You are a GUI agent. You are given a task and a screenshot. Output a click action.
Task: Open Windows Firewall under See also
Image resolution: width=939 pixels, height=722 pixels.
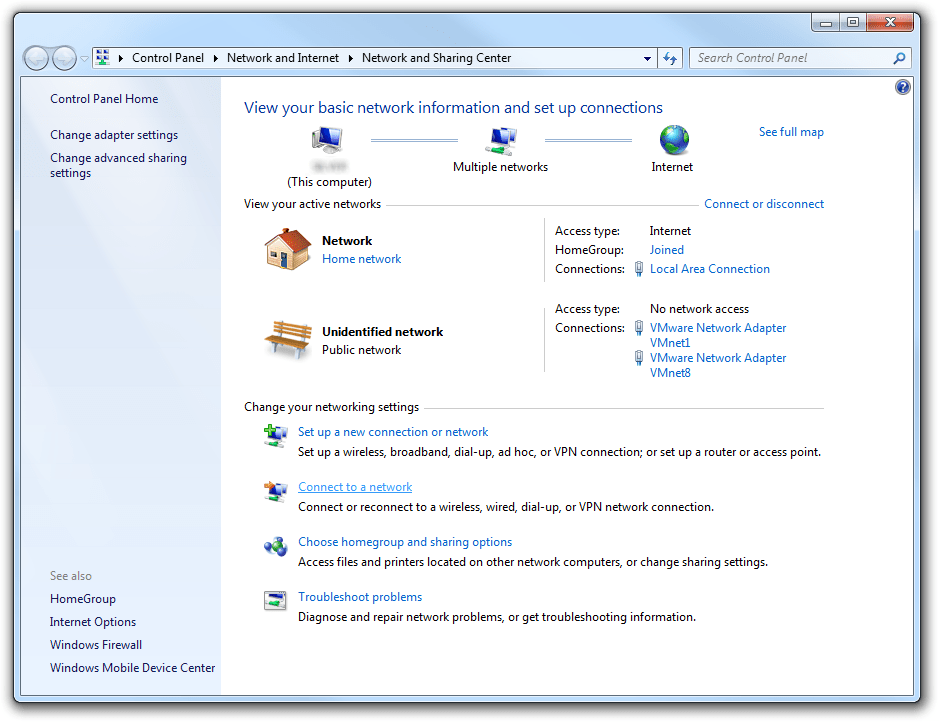(x=96, y=645)
